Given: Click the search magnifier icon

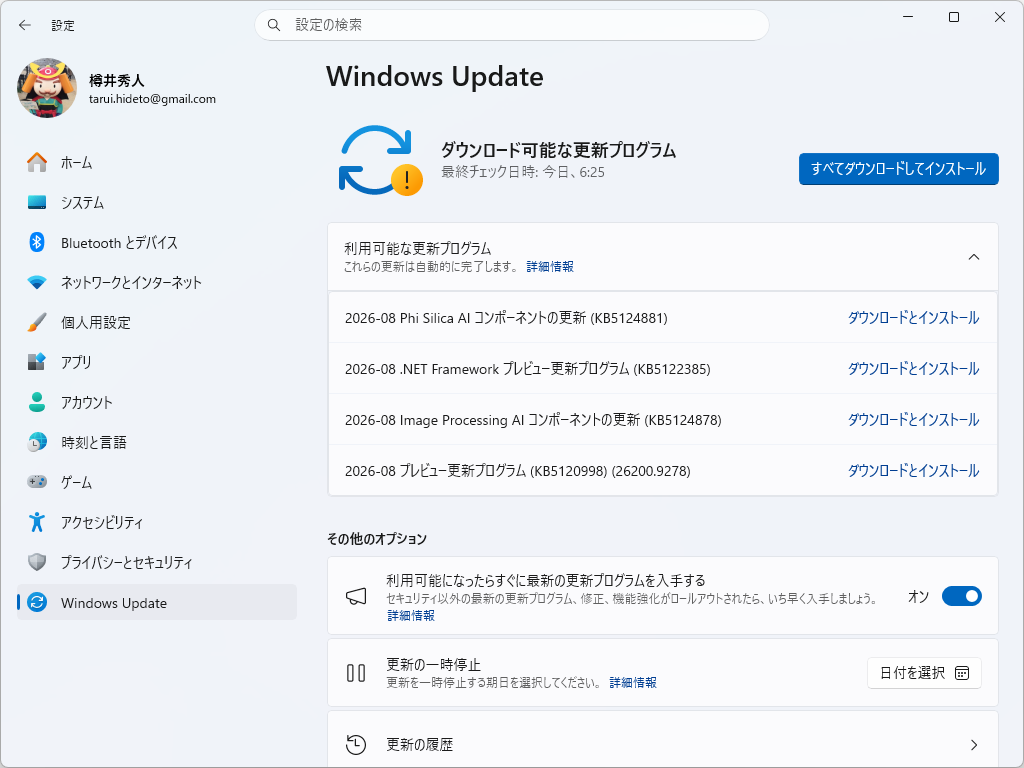Looking at the screenshot, I should (x=274, y=25).
